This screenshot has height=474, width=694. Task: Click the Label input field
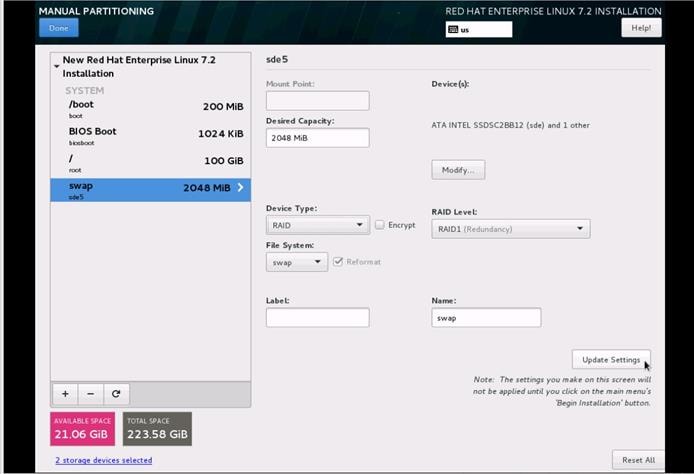pyautogui.click(x=318, y=318)
